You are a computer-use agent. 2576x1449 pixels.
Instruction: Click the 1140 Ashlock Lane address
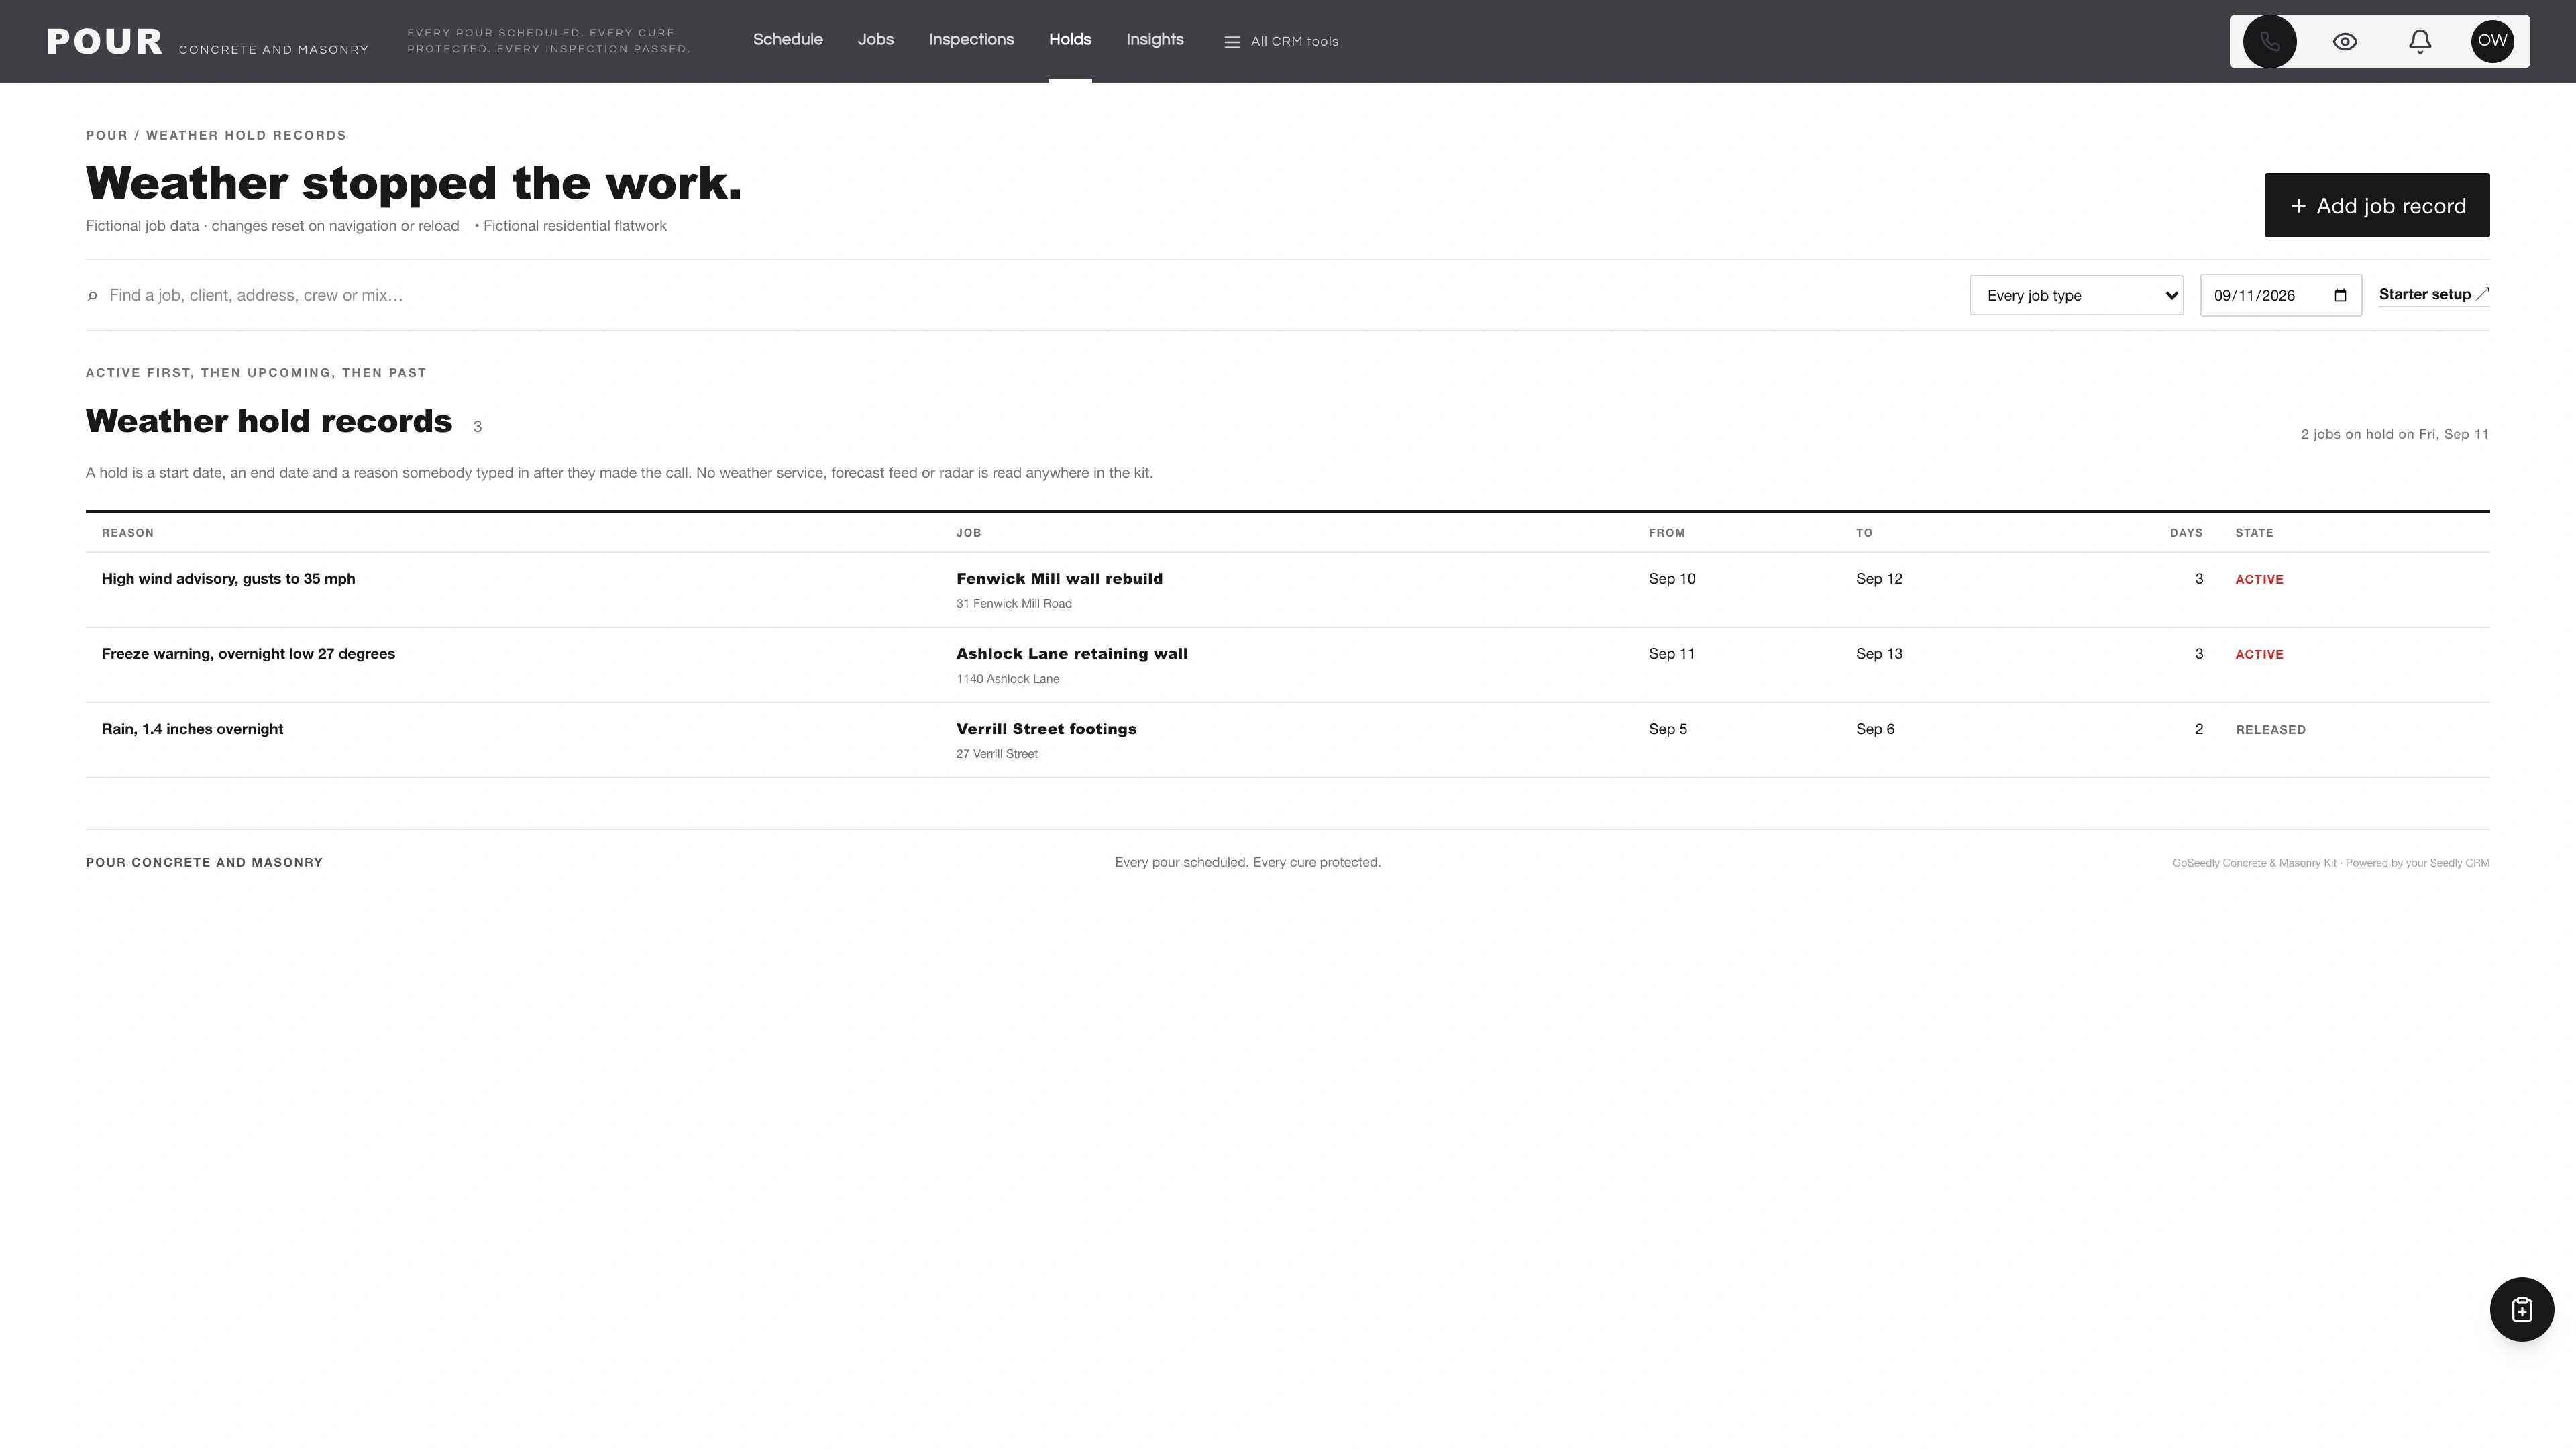coord(1007,678)
